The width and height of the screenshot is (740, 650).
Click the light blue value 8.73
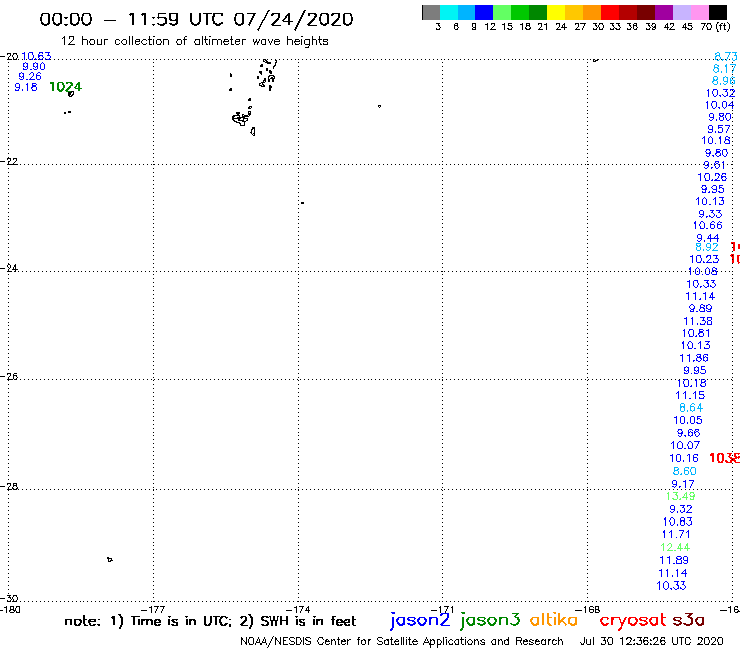coord(725,56)
